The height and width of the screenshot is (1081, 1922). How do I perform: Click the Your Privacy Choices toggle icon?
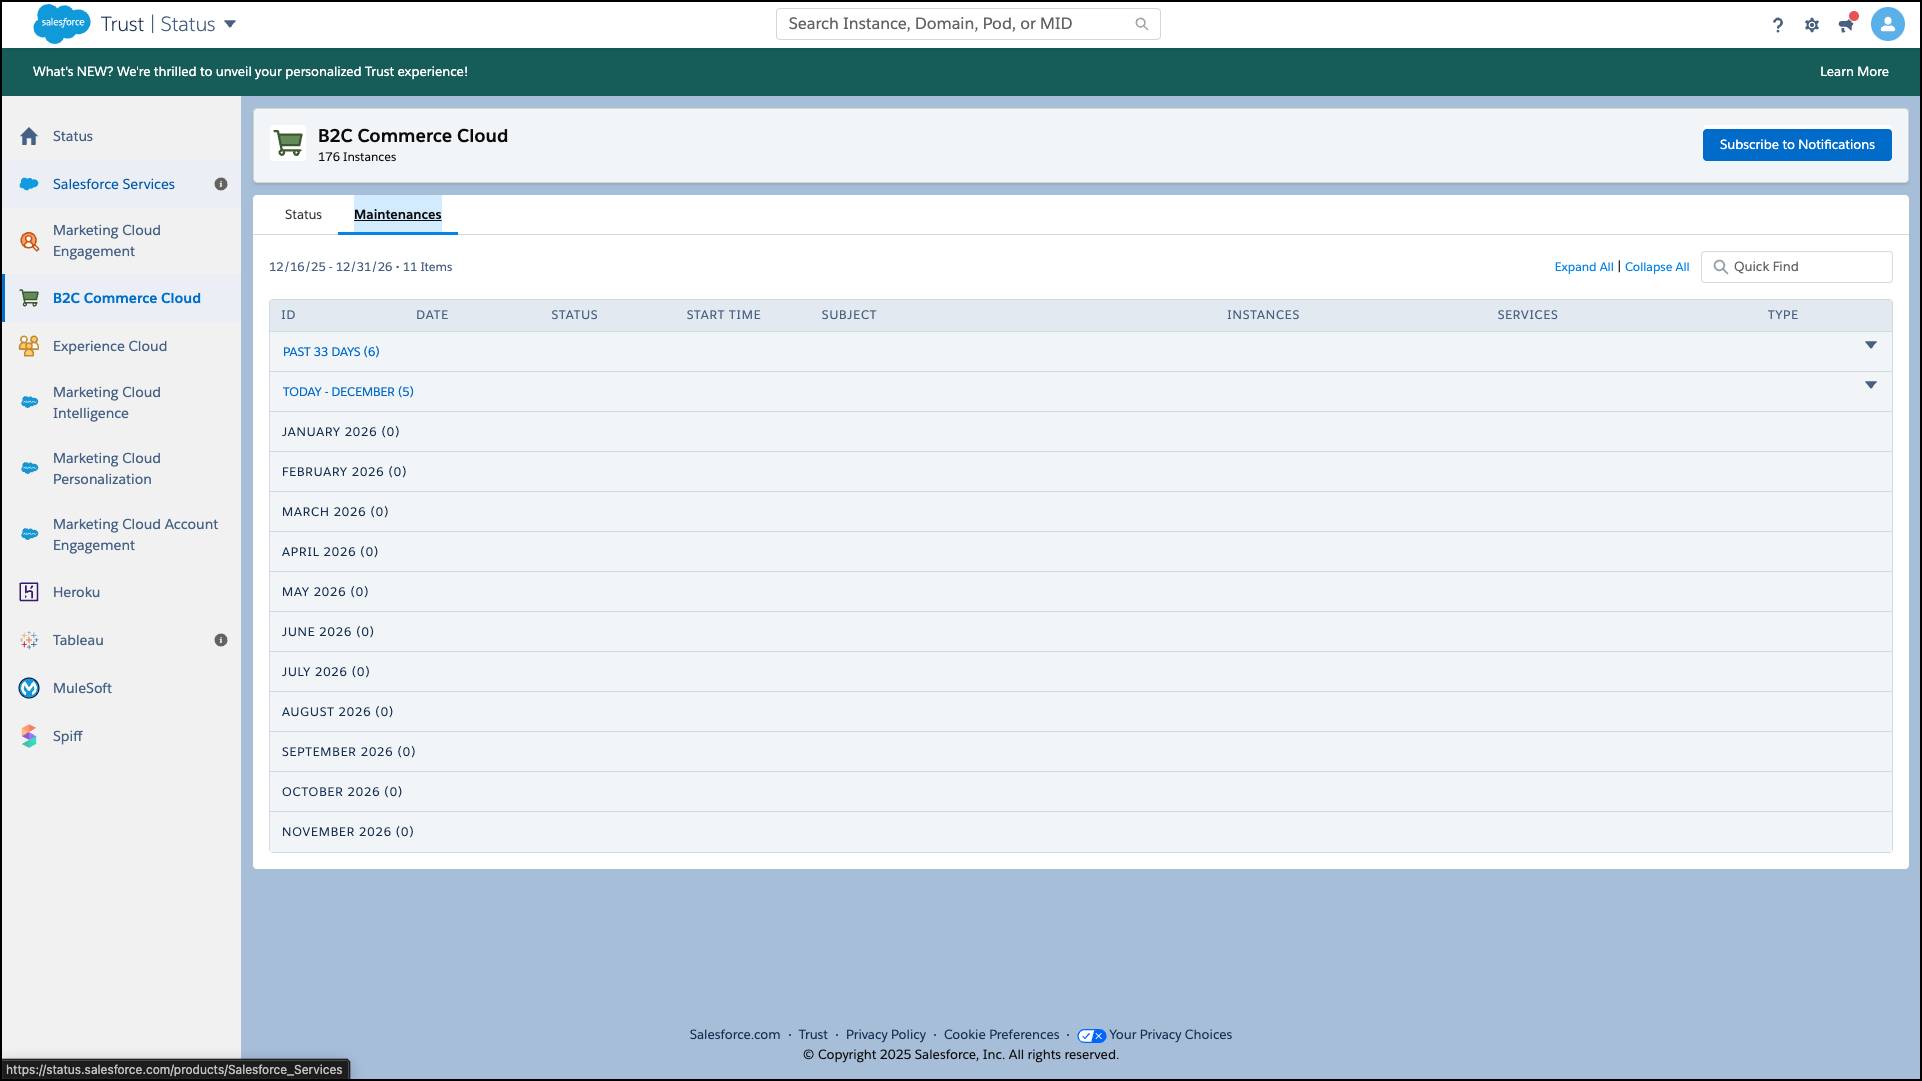pos(1091,1036)
